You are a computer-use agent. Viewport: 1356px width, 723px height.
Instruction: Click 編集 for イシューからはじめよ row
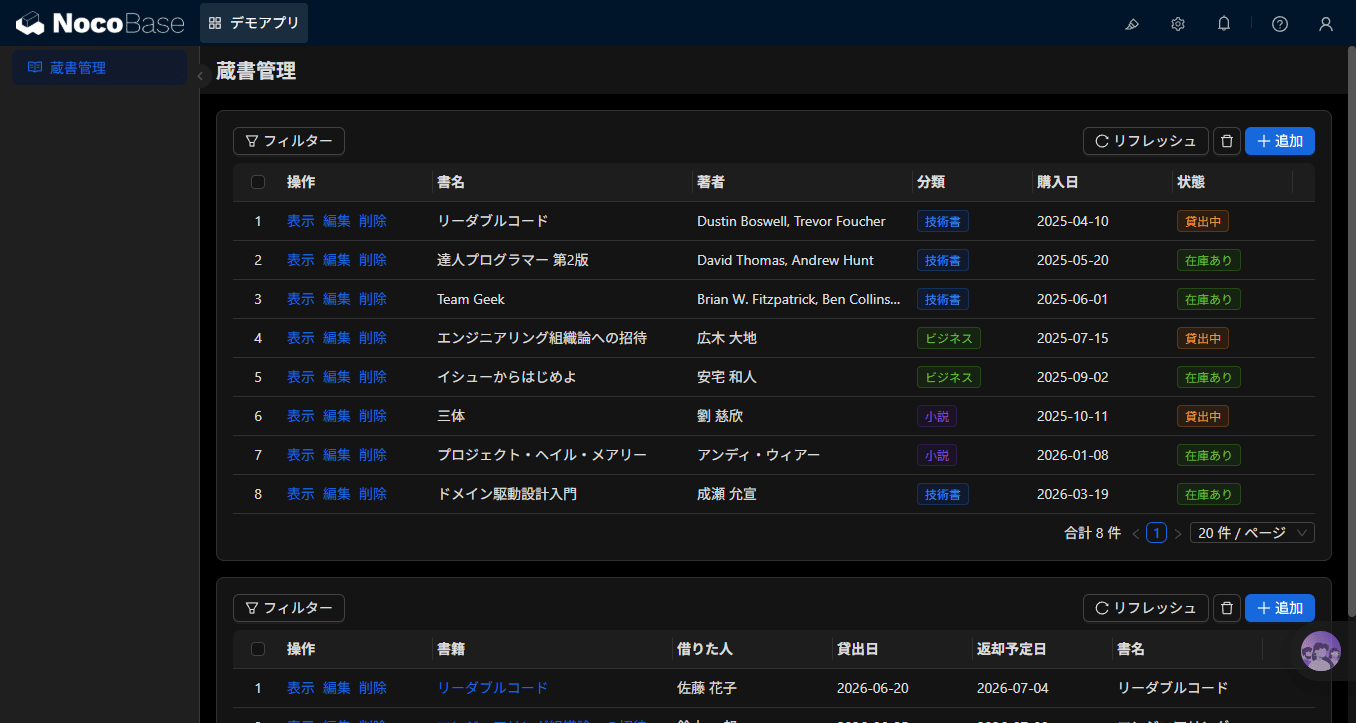337,377
